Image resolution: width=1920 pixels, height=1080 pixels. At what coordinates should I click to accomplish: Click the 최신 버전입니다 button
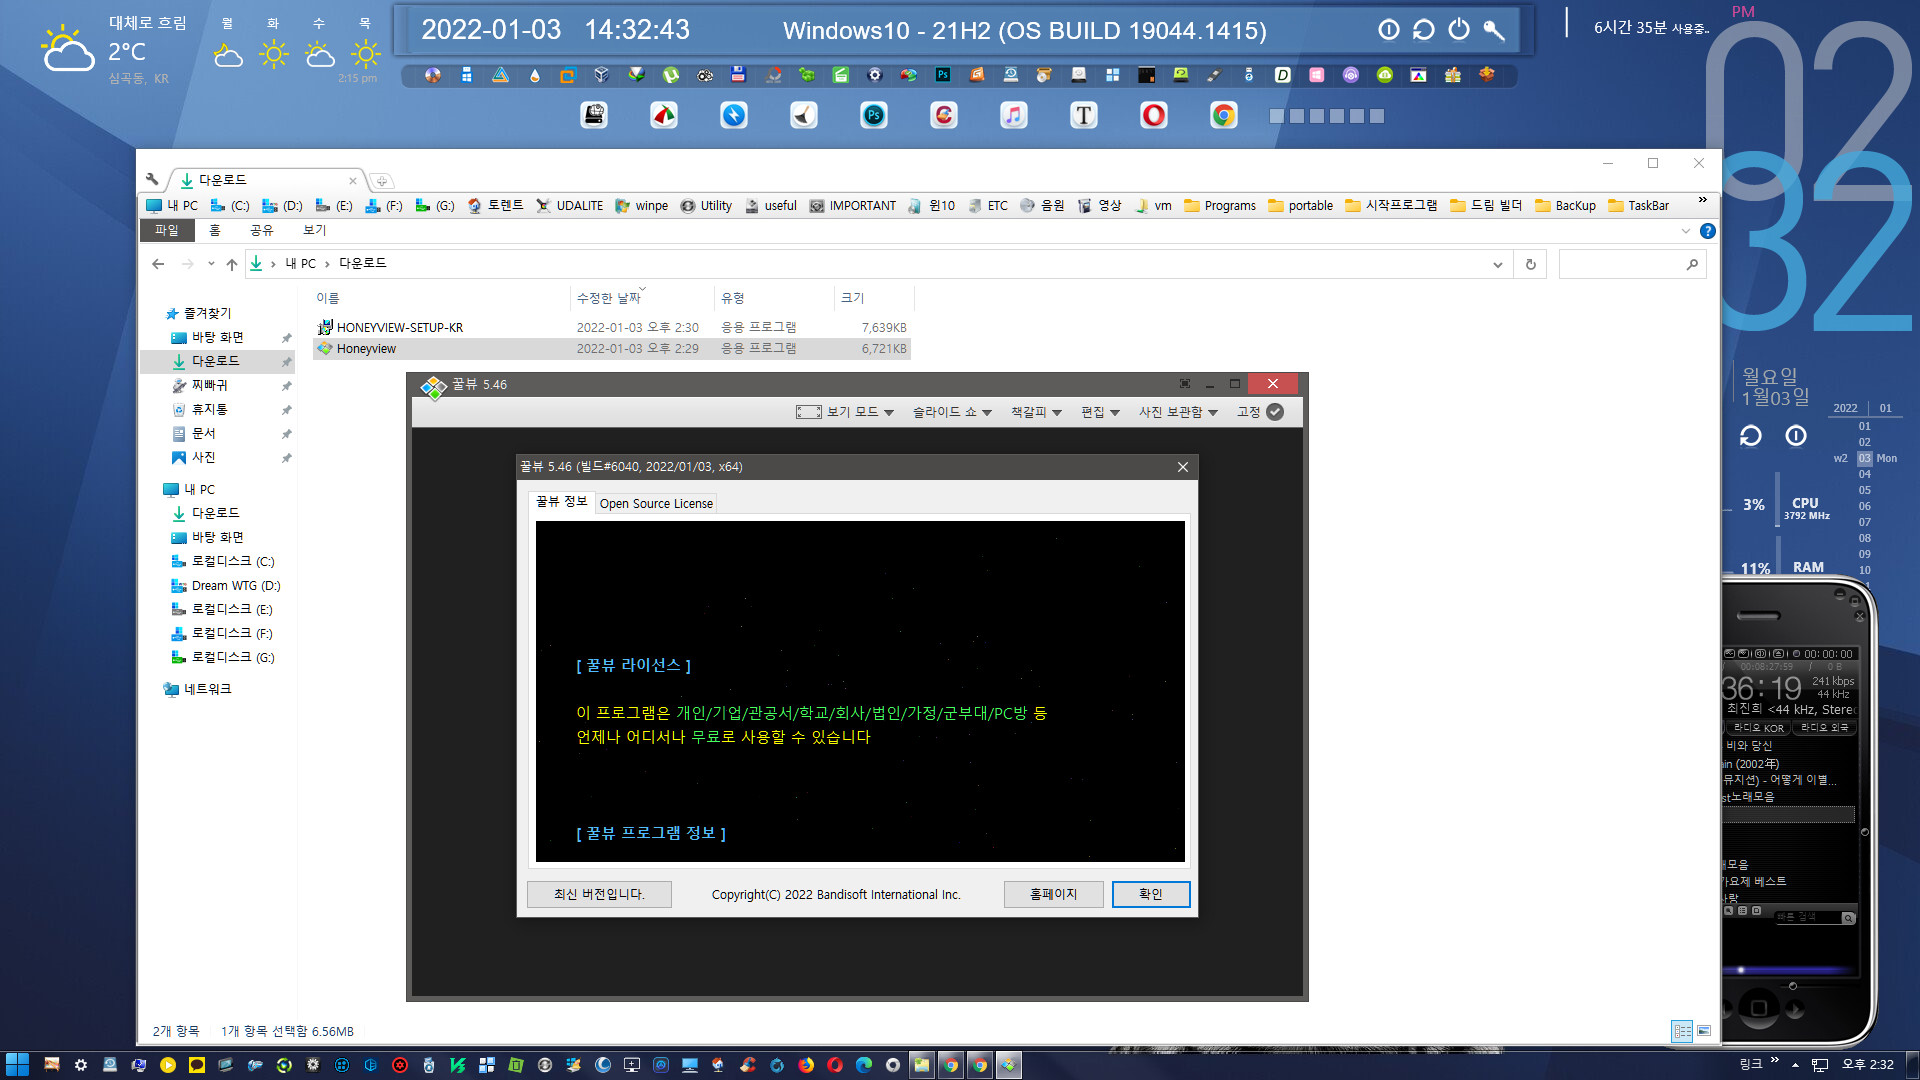pos(599,894)
